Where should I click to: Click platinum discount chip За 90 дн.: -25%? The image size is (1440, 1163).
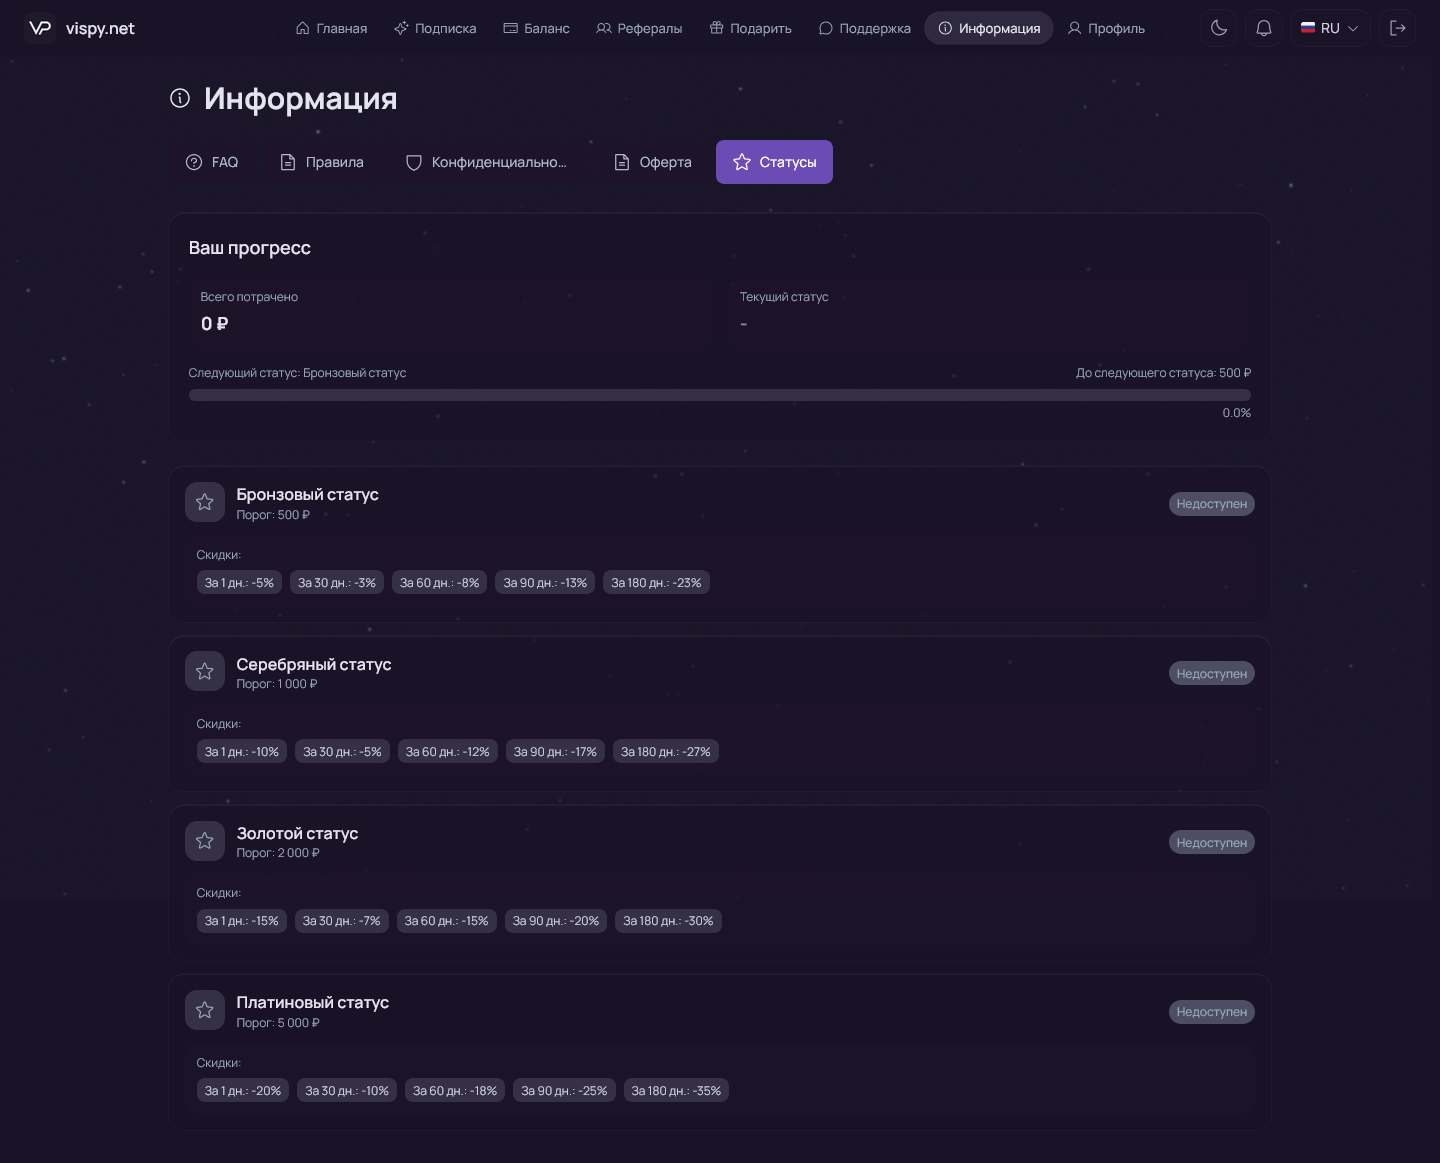coord(564,1091)
